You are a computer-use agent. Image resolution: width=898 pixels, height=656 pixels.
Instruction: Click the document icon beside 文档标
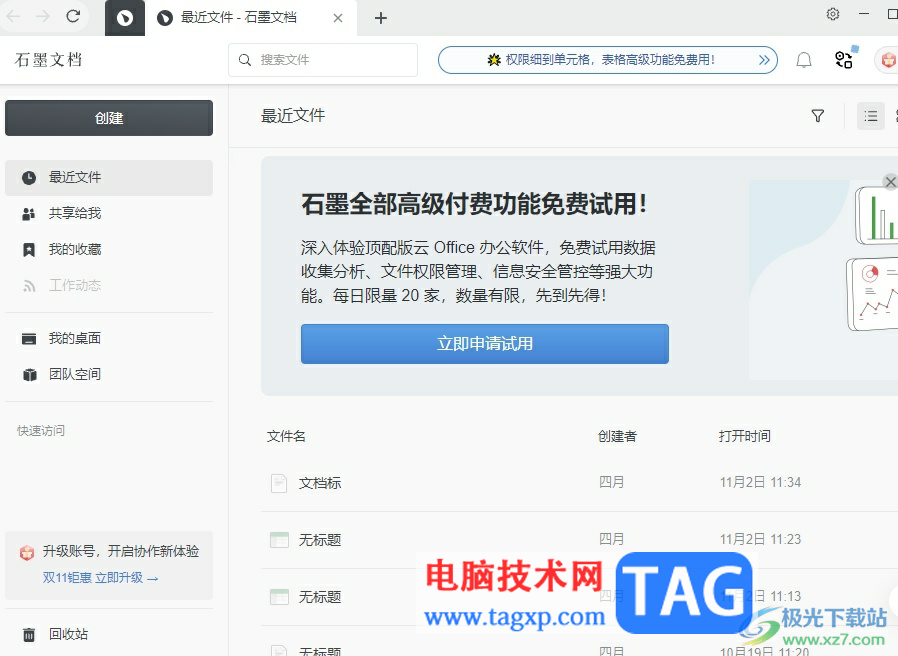click(x=279, y=483)
